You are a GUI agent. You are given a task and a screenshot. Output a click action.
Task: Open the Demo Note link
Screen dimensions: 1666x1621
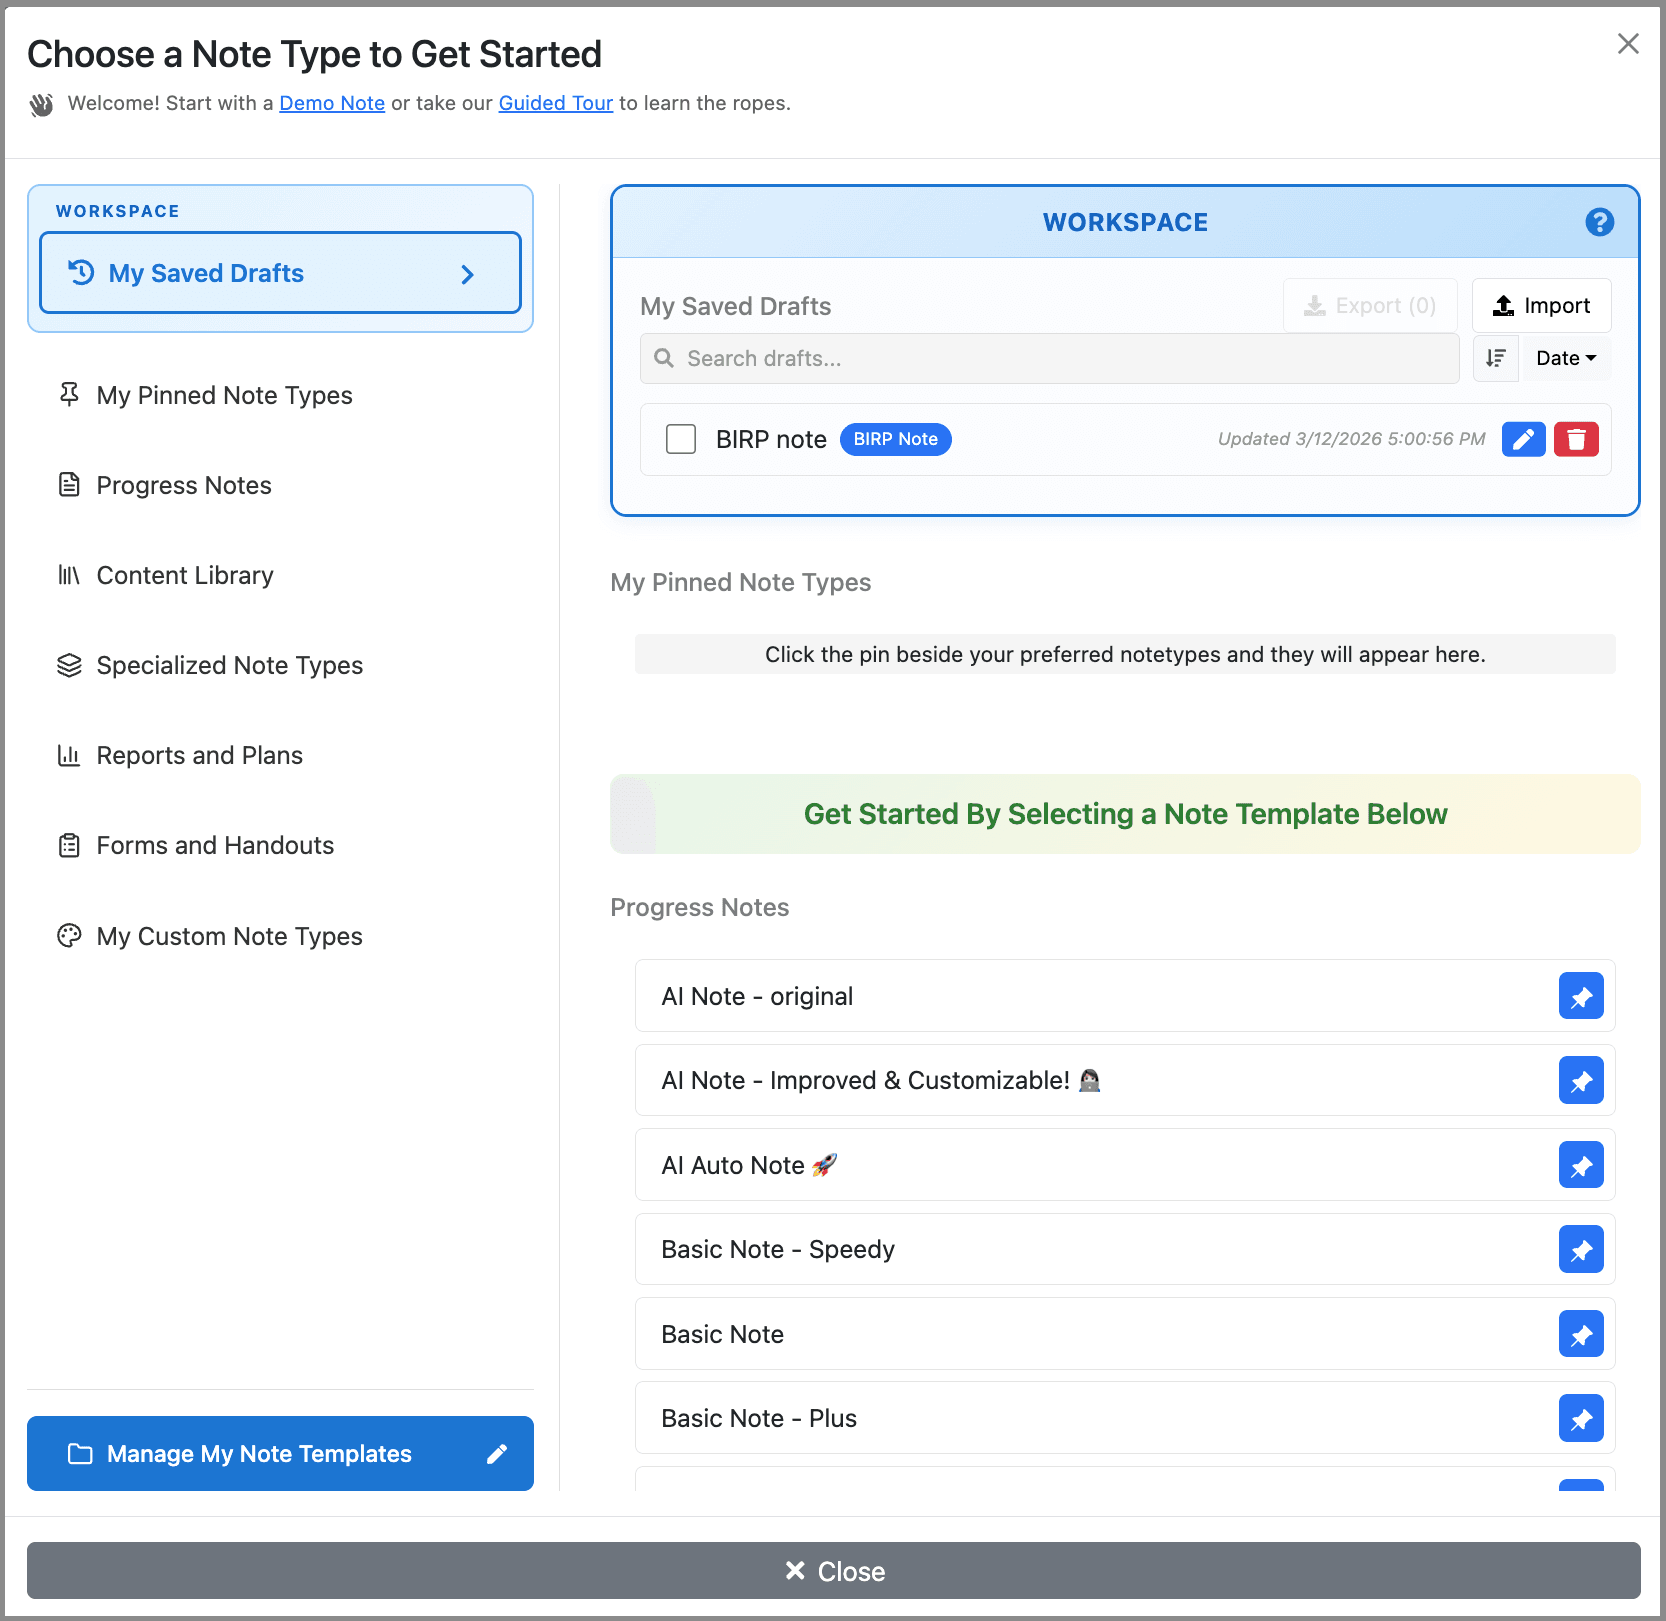pos(332,103)
